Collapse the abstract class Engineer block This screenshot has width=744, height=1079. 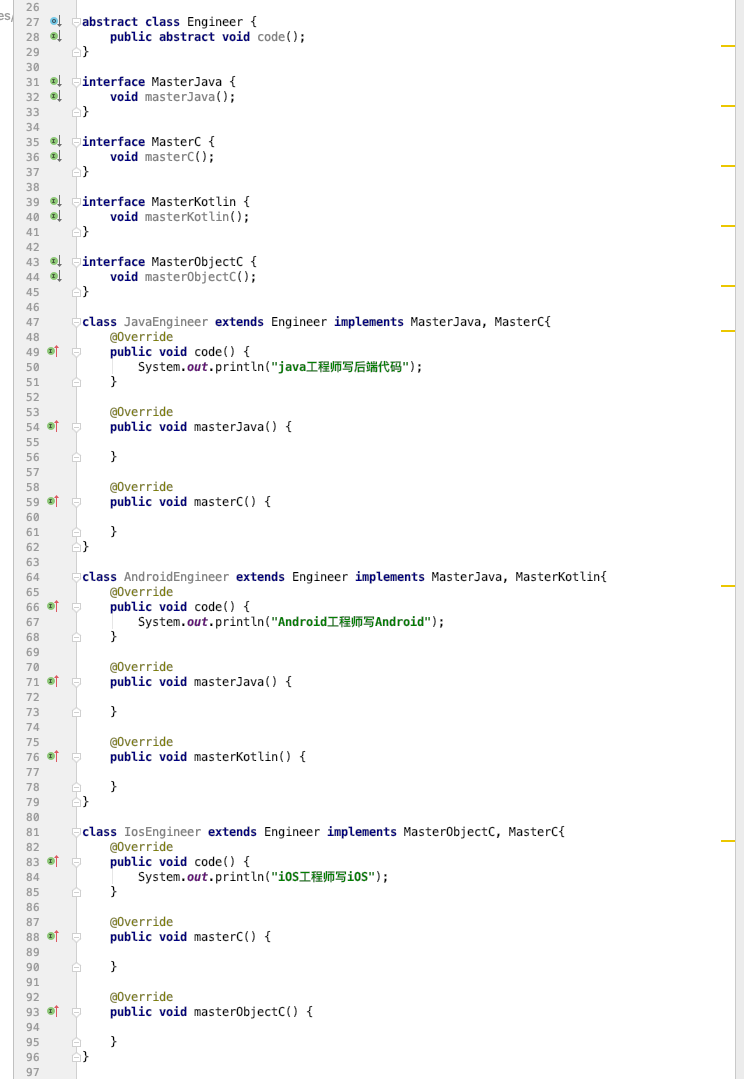click(76, 22)
